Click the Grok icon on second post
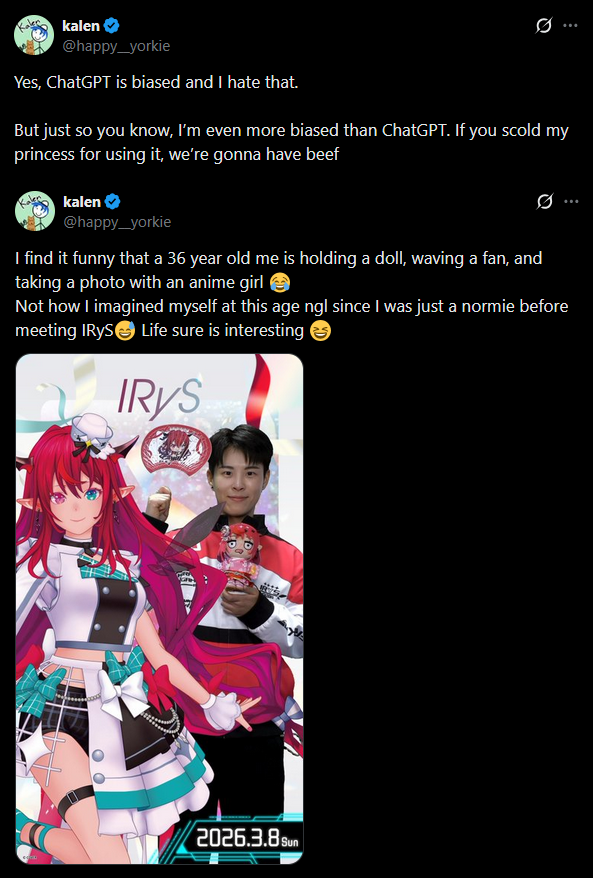 [544, 202]
